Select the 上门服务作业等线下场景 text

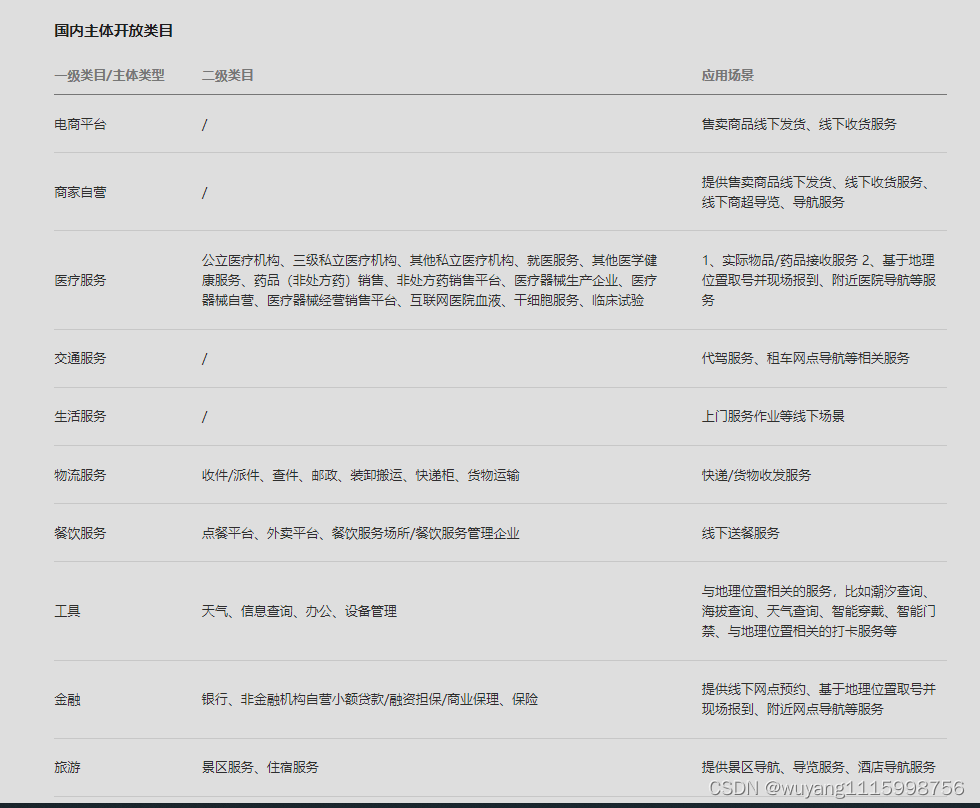773,416
